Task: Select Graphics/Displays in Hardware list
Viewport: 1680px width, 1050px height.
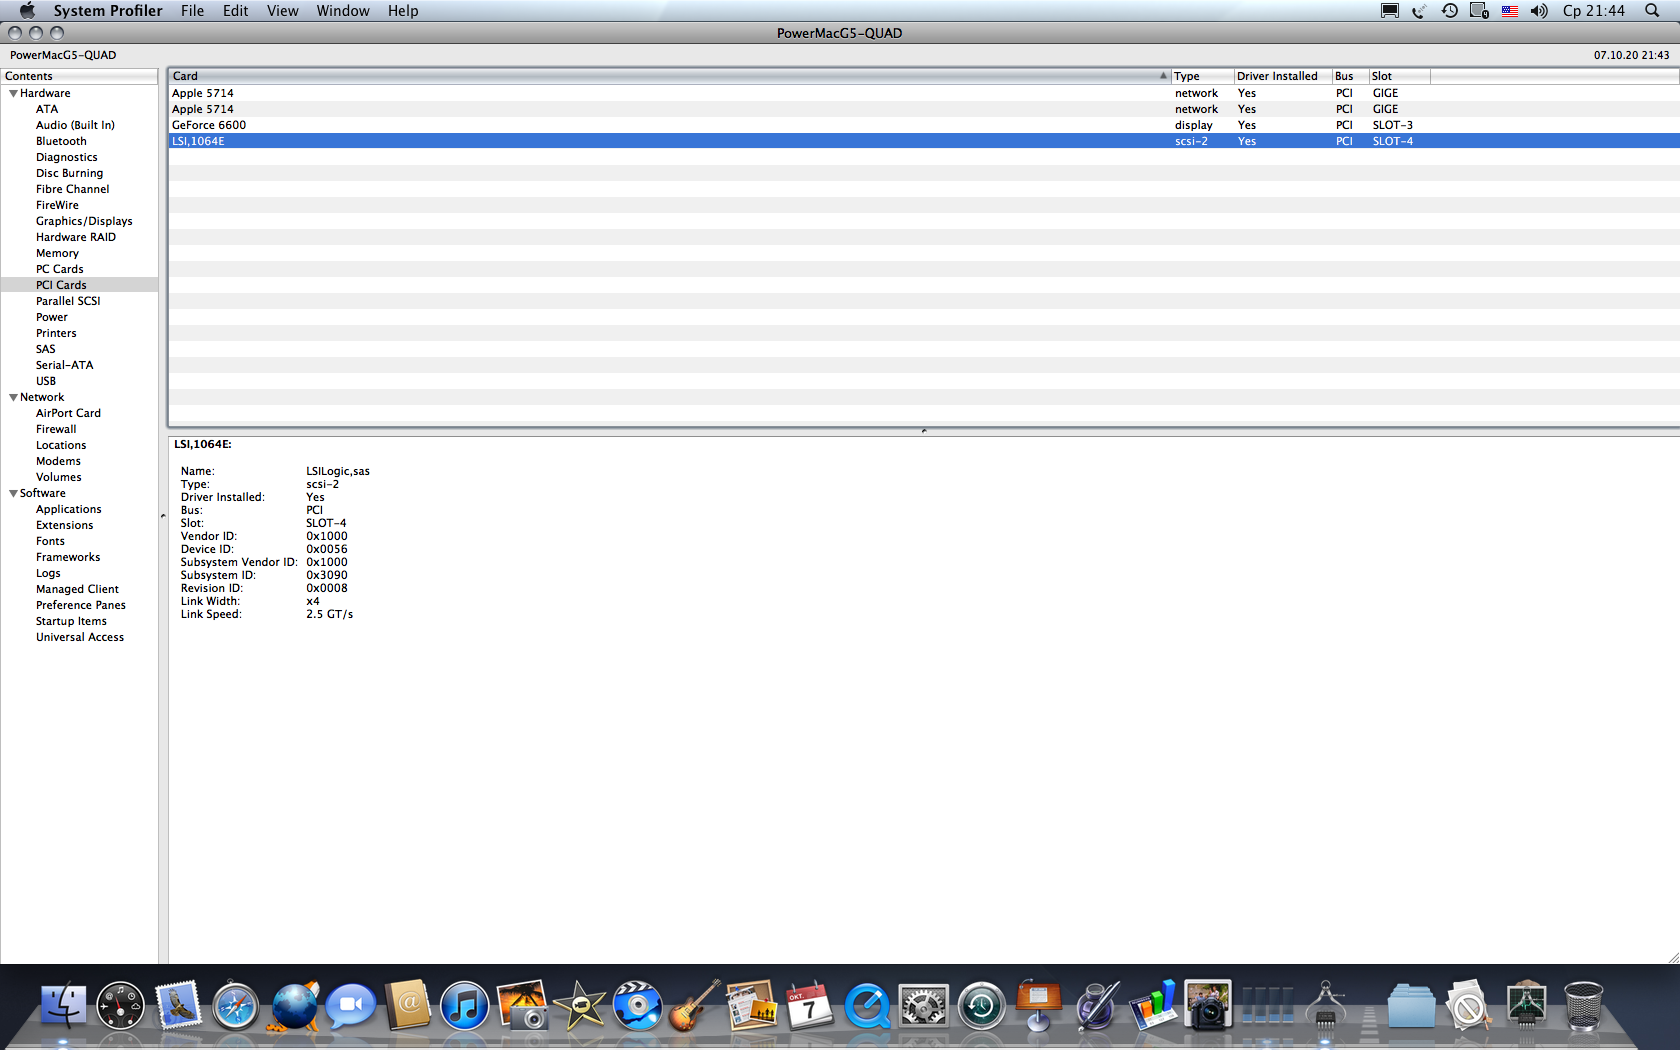Action: point(84,221)
